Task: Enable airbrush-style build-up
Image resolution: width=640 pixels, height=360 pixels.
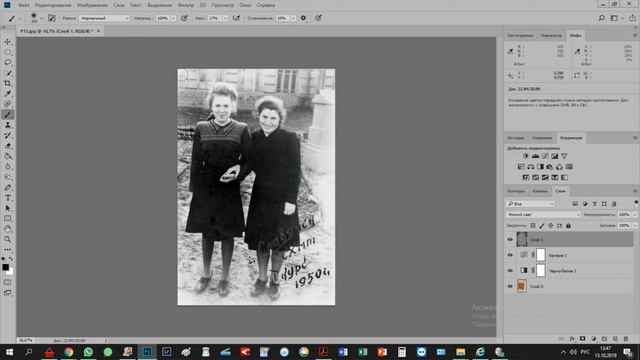Action: [x=236, y=18]
